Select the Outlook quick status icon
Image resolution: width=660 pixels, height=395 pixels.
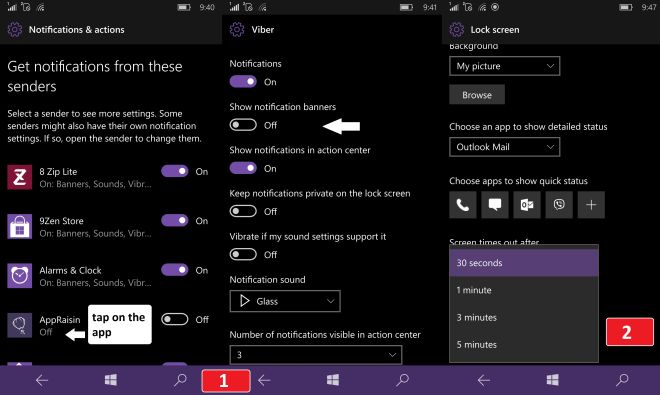click(527, 205)
